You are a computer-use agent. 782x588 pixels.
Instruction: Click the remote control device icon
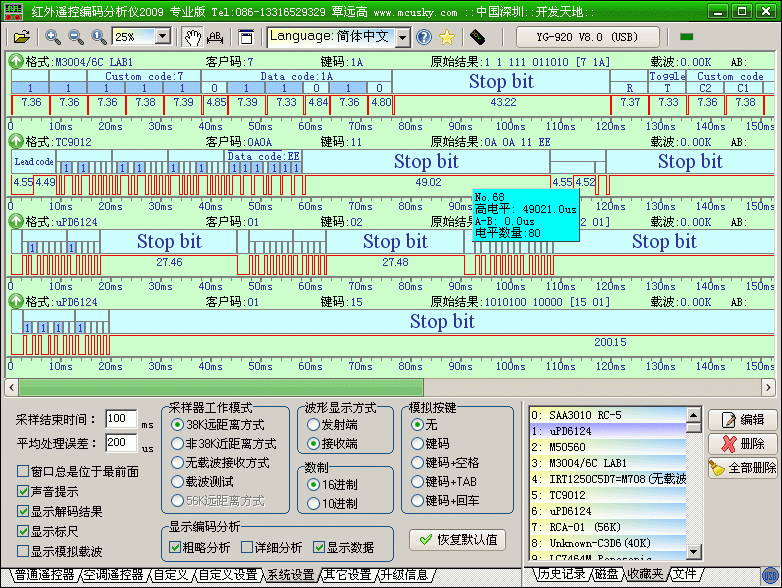[x=477, y=37]
